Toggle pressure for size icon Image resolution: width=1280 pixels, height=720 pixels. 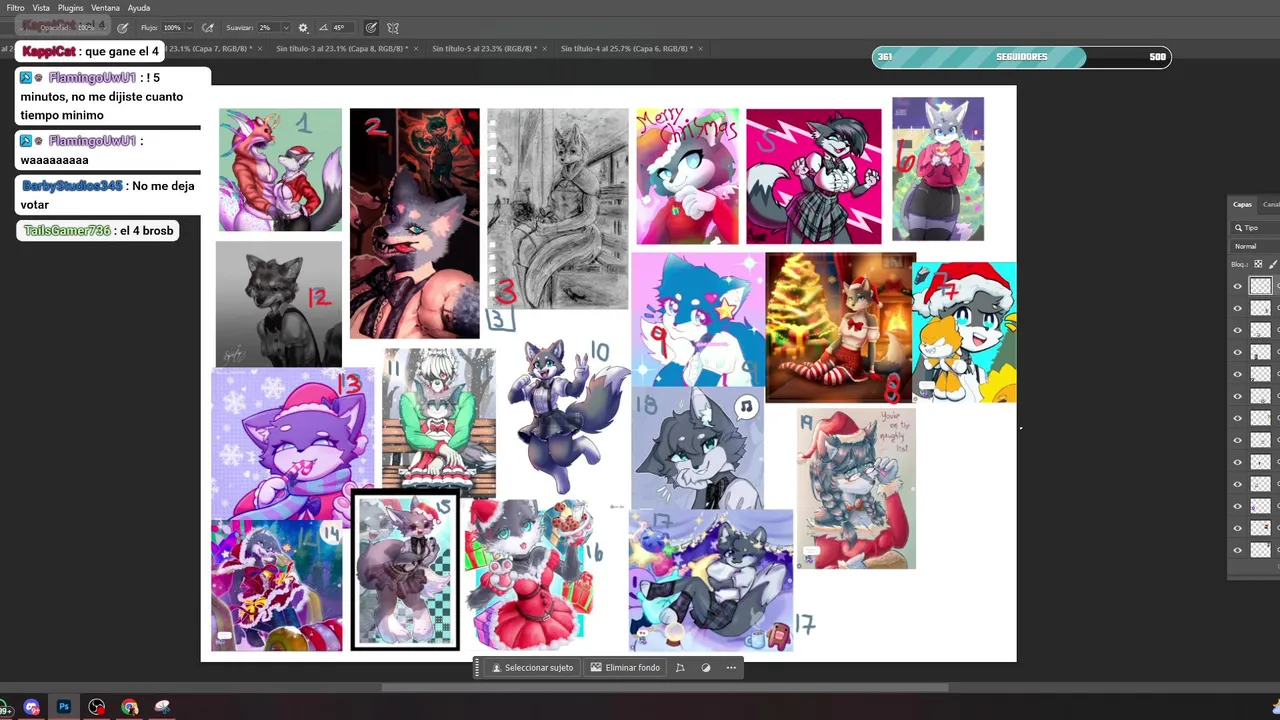[x=371, y=28]
